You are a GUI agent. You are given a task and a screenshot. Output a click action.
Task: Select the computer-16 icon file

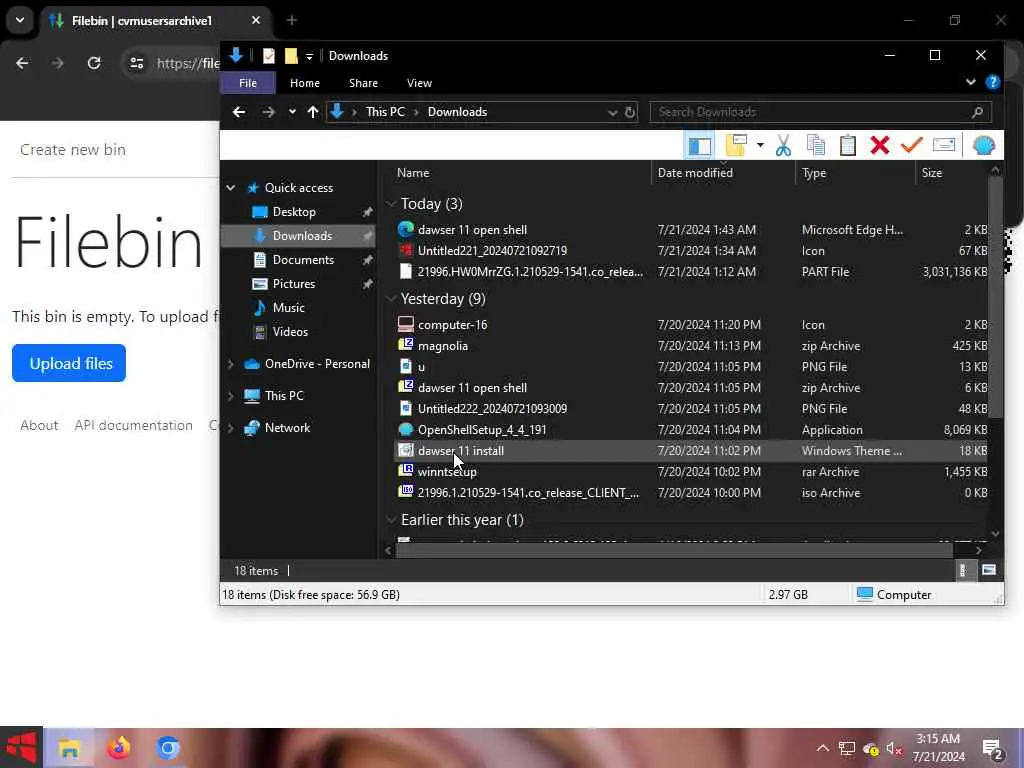452,325
